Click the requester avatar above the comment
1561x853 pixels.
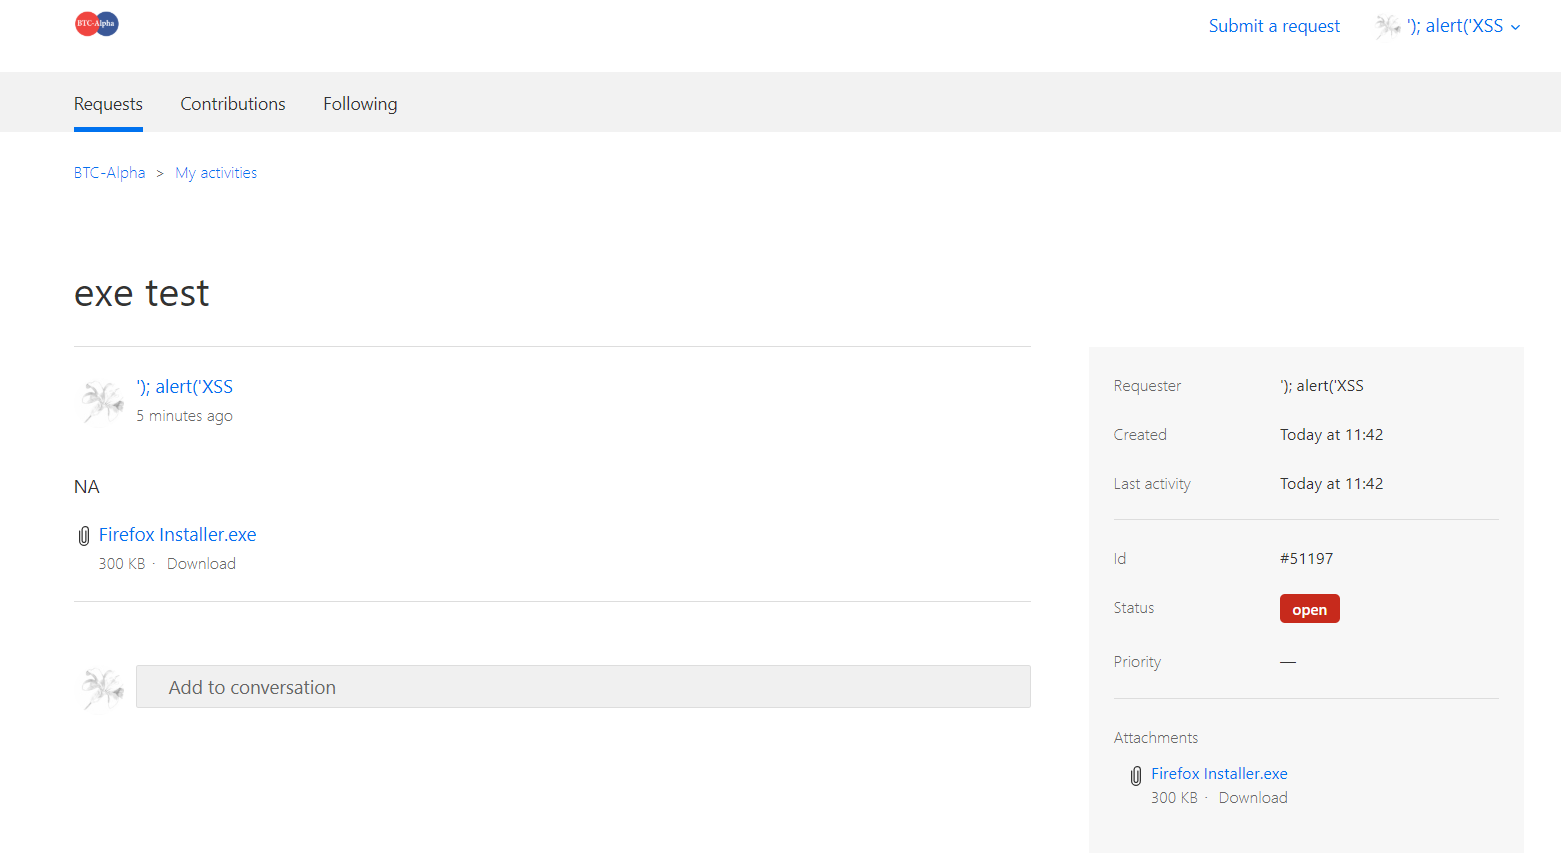click(102, 401)
